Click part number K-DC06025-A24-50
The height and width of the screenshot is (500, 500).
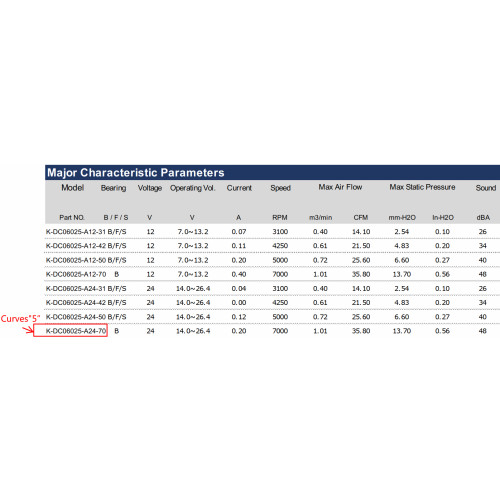(x=76, y=317)
